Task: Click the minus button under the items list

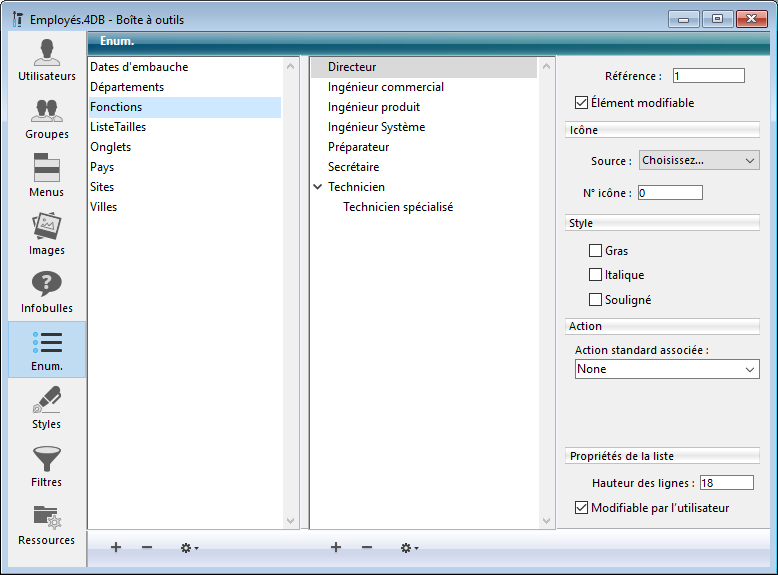Action: tap(367, 548)
